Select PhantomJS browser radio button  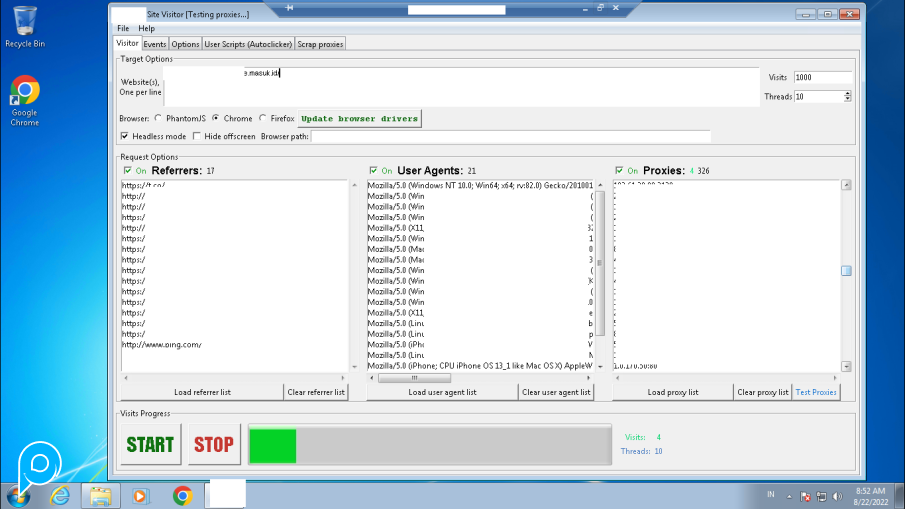coord(158,118)
